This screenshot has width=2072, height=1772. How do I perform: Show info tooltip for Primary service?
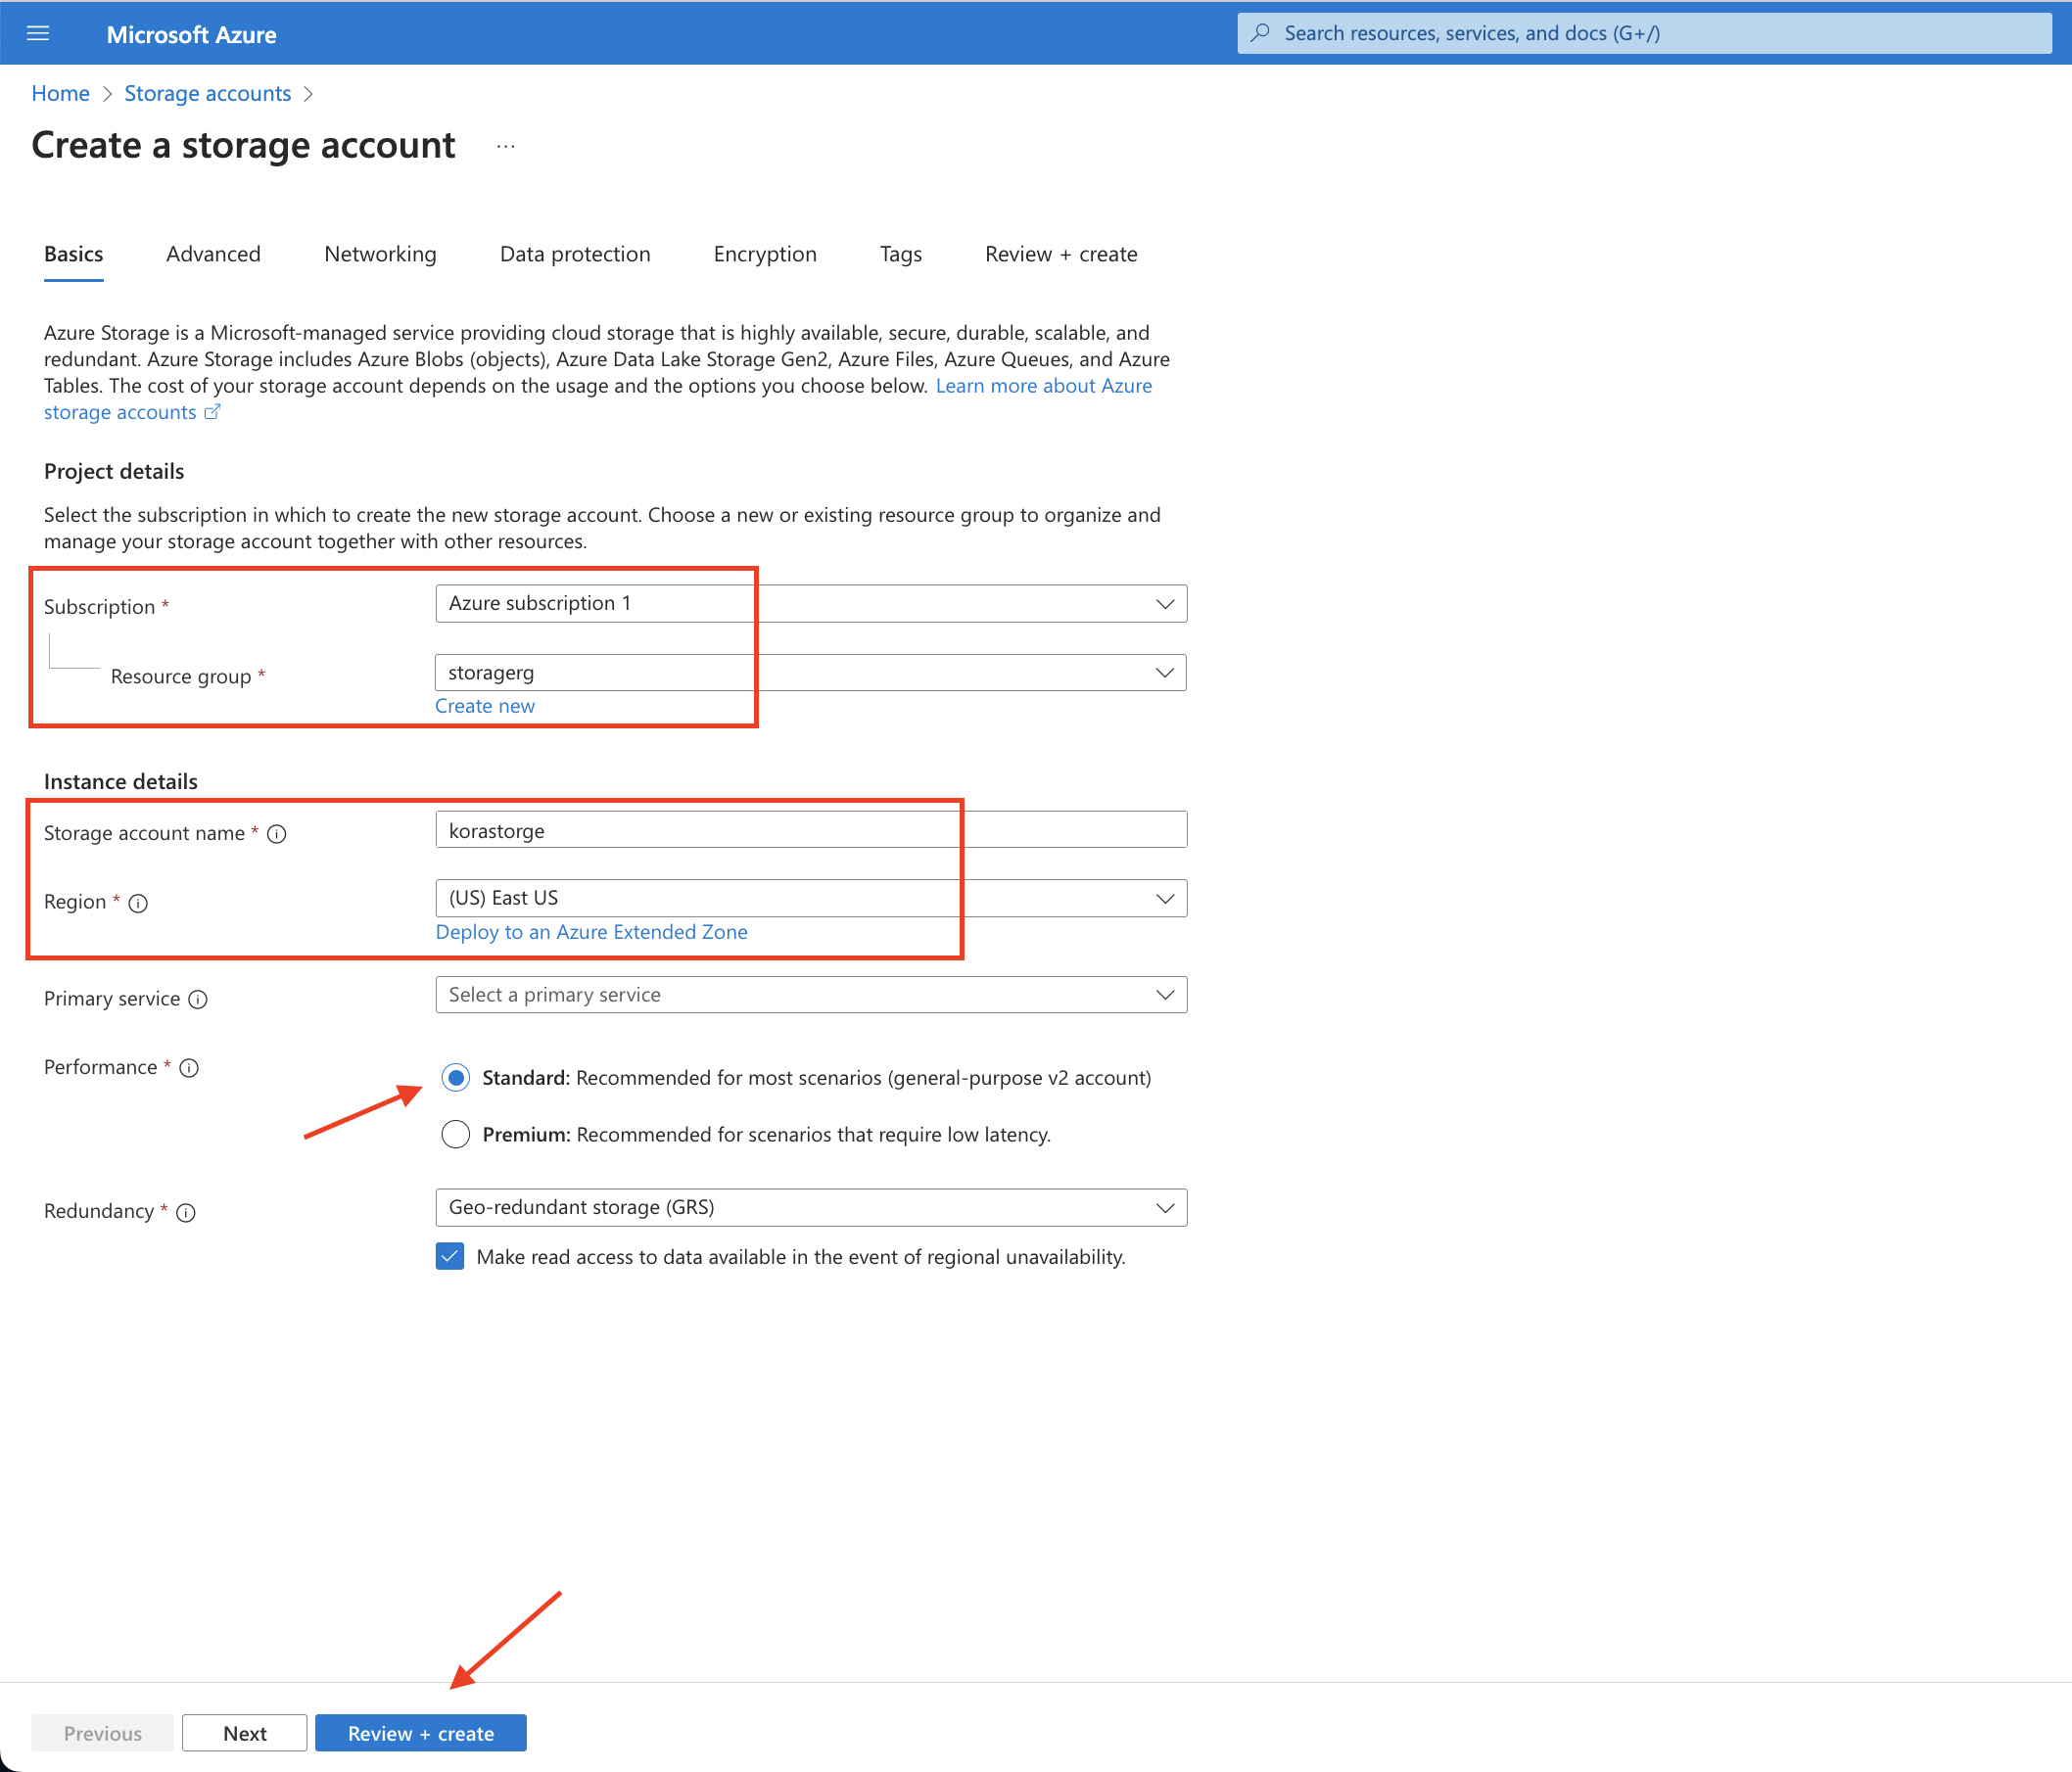click(x=198, y=1000)
